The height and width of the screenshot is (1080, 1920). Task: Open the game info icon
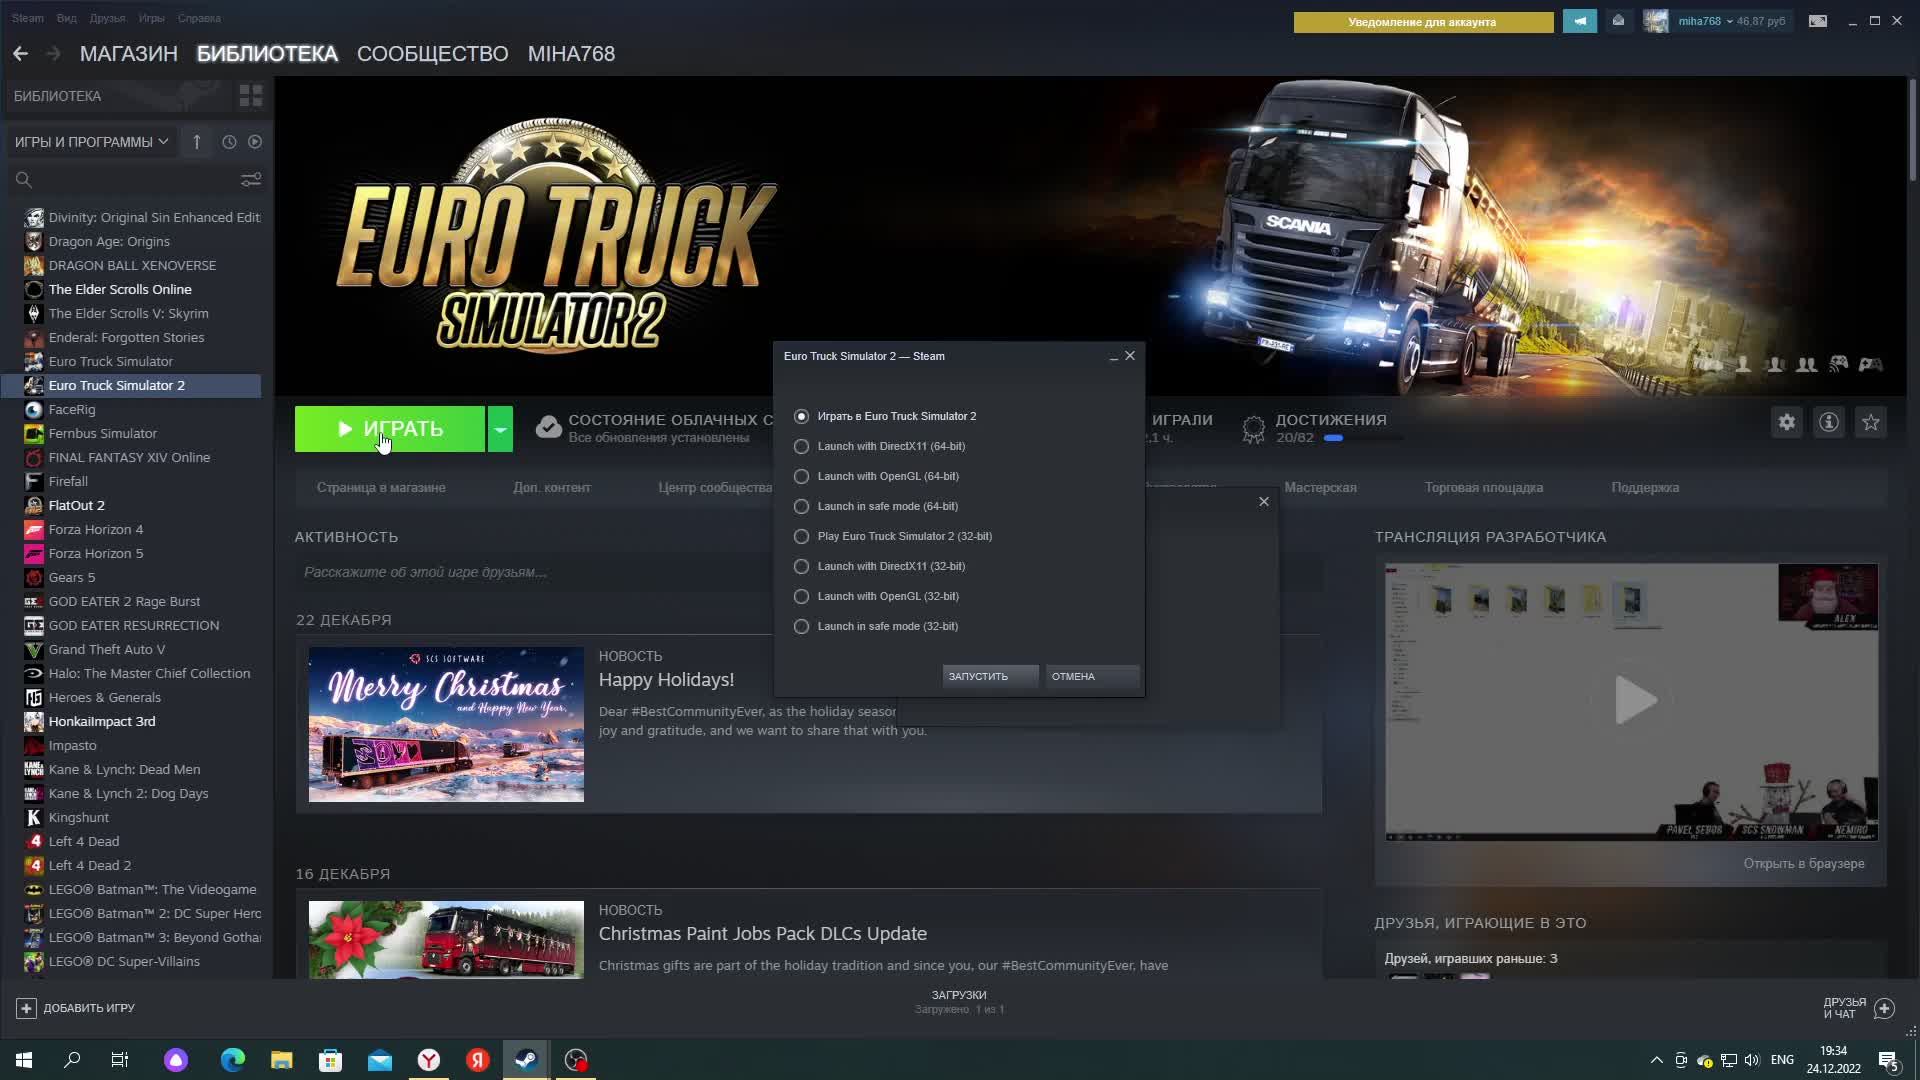pyautogui.click(x=1829, y=423)
